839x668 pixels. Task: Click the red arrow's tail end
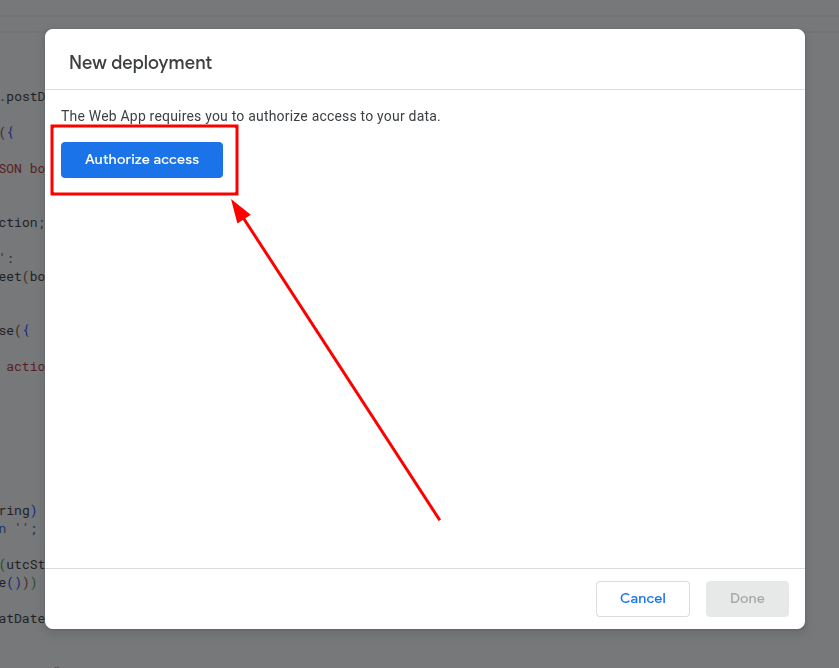[x=439, y=519]
